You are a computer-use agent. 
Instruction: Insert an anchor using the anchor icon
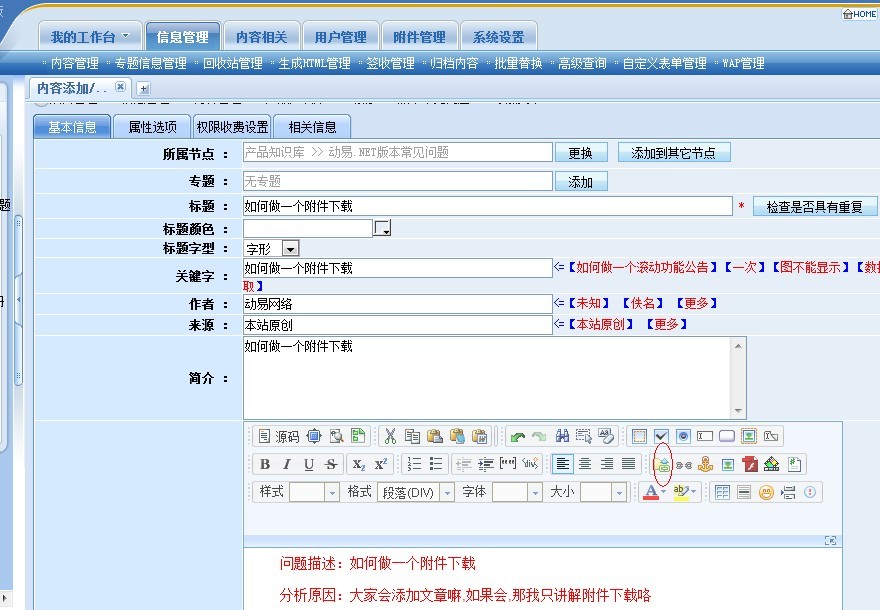(x=705, y=464)
